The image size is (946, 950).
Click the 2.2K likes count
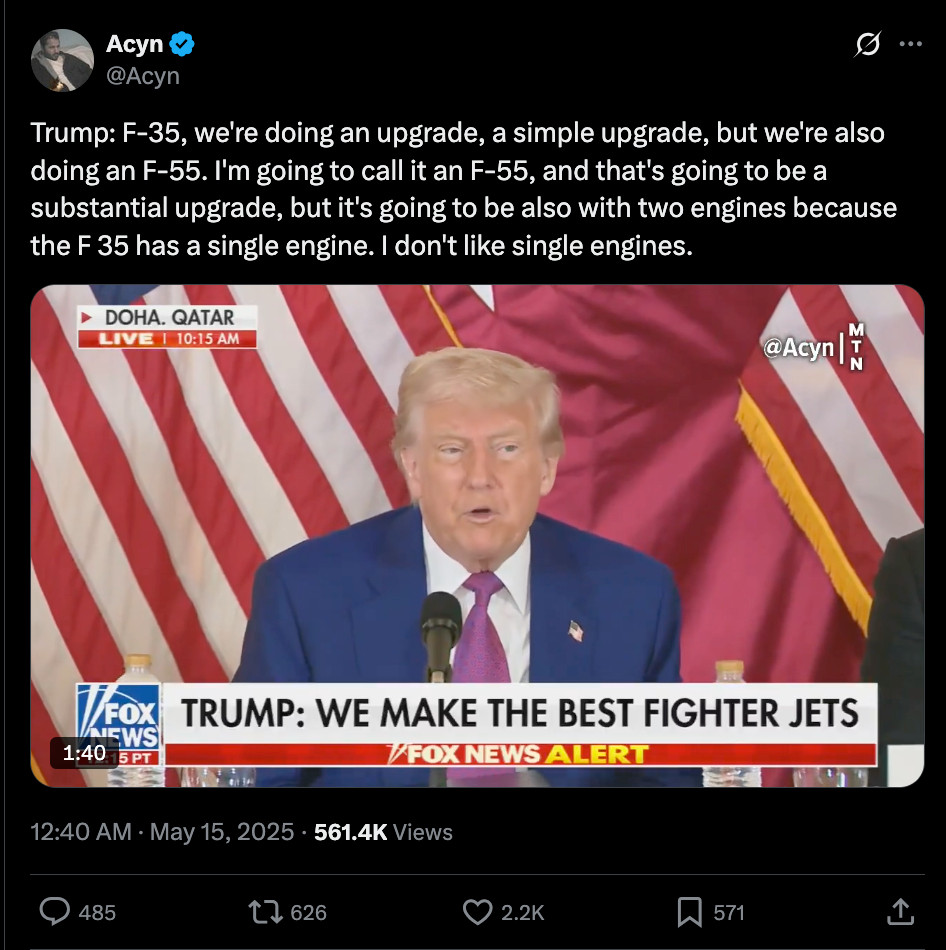[522, 912]
